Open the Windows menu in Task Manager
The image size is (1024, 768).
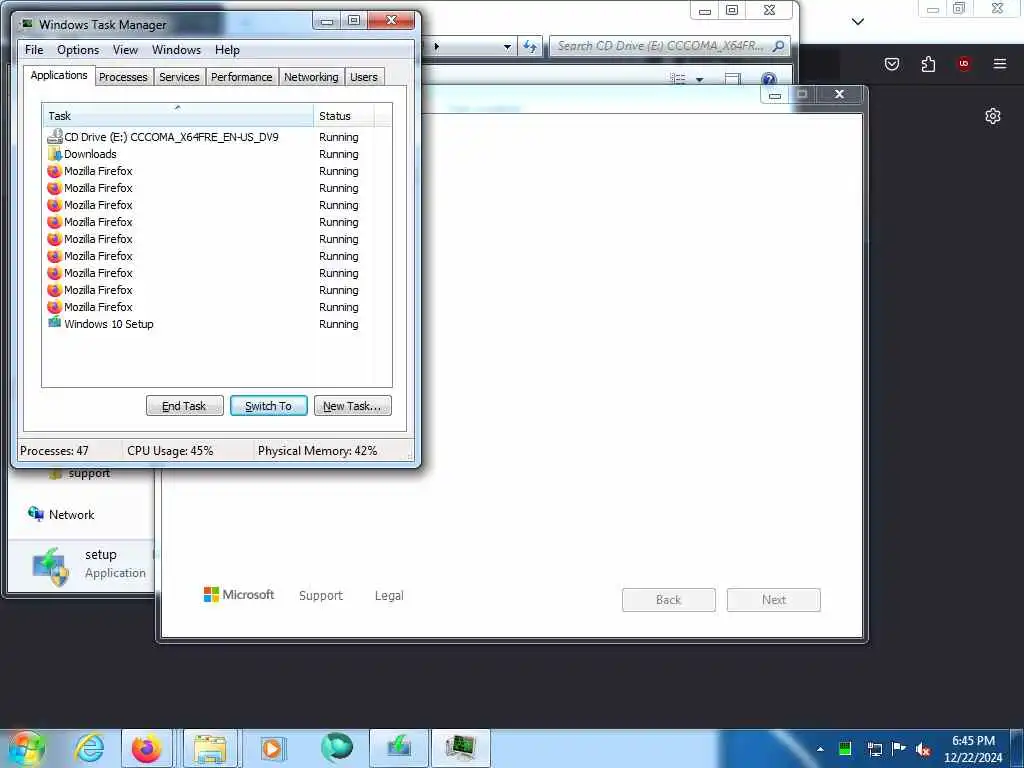click(176, 50)
